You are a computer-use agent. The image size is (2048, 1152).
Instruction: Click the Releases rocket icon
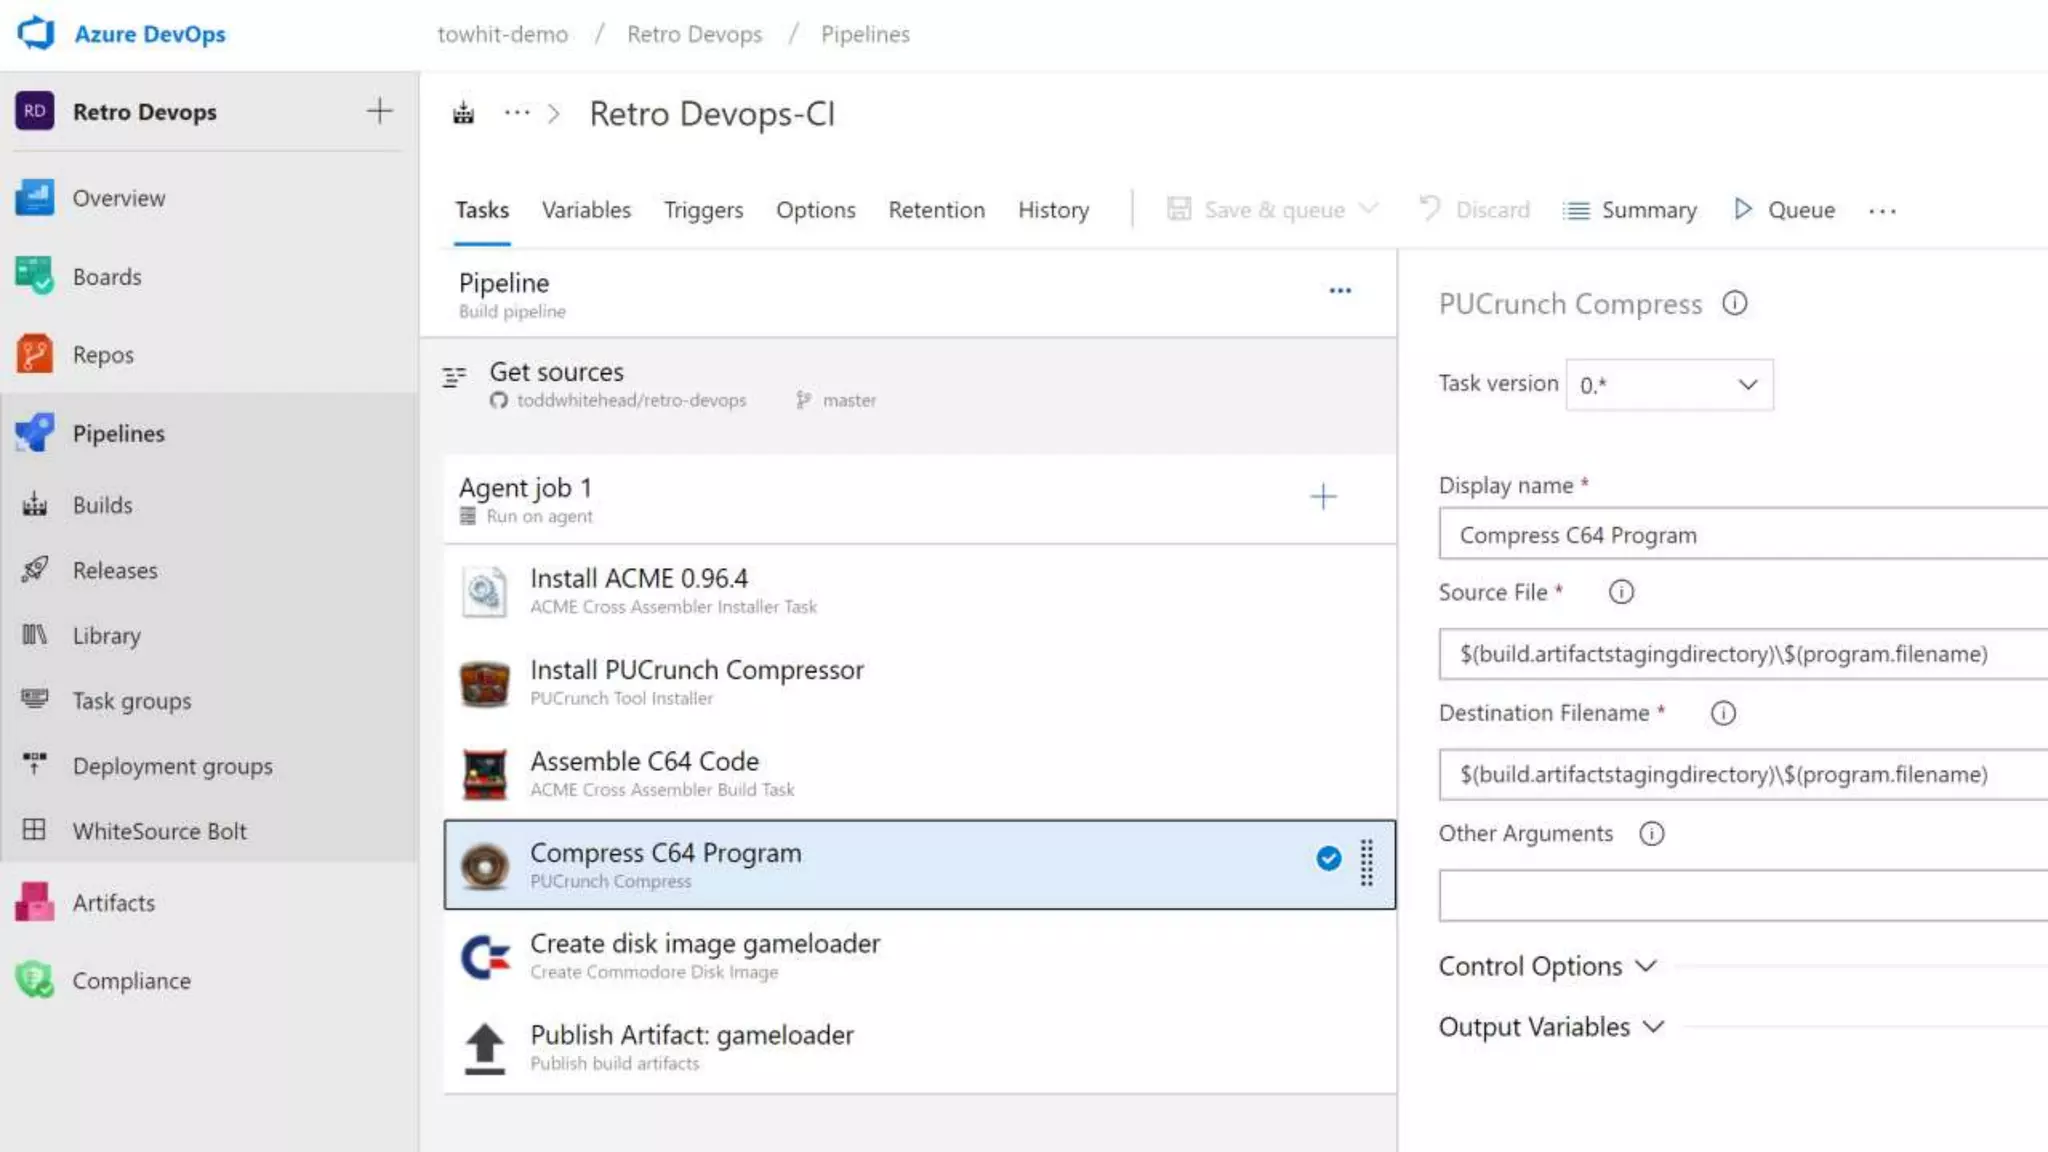click(34, 570)
